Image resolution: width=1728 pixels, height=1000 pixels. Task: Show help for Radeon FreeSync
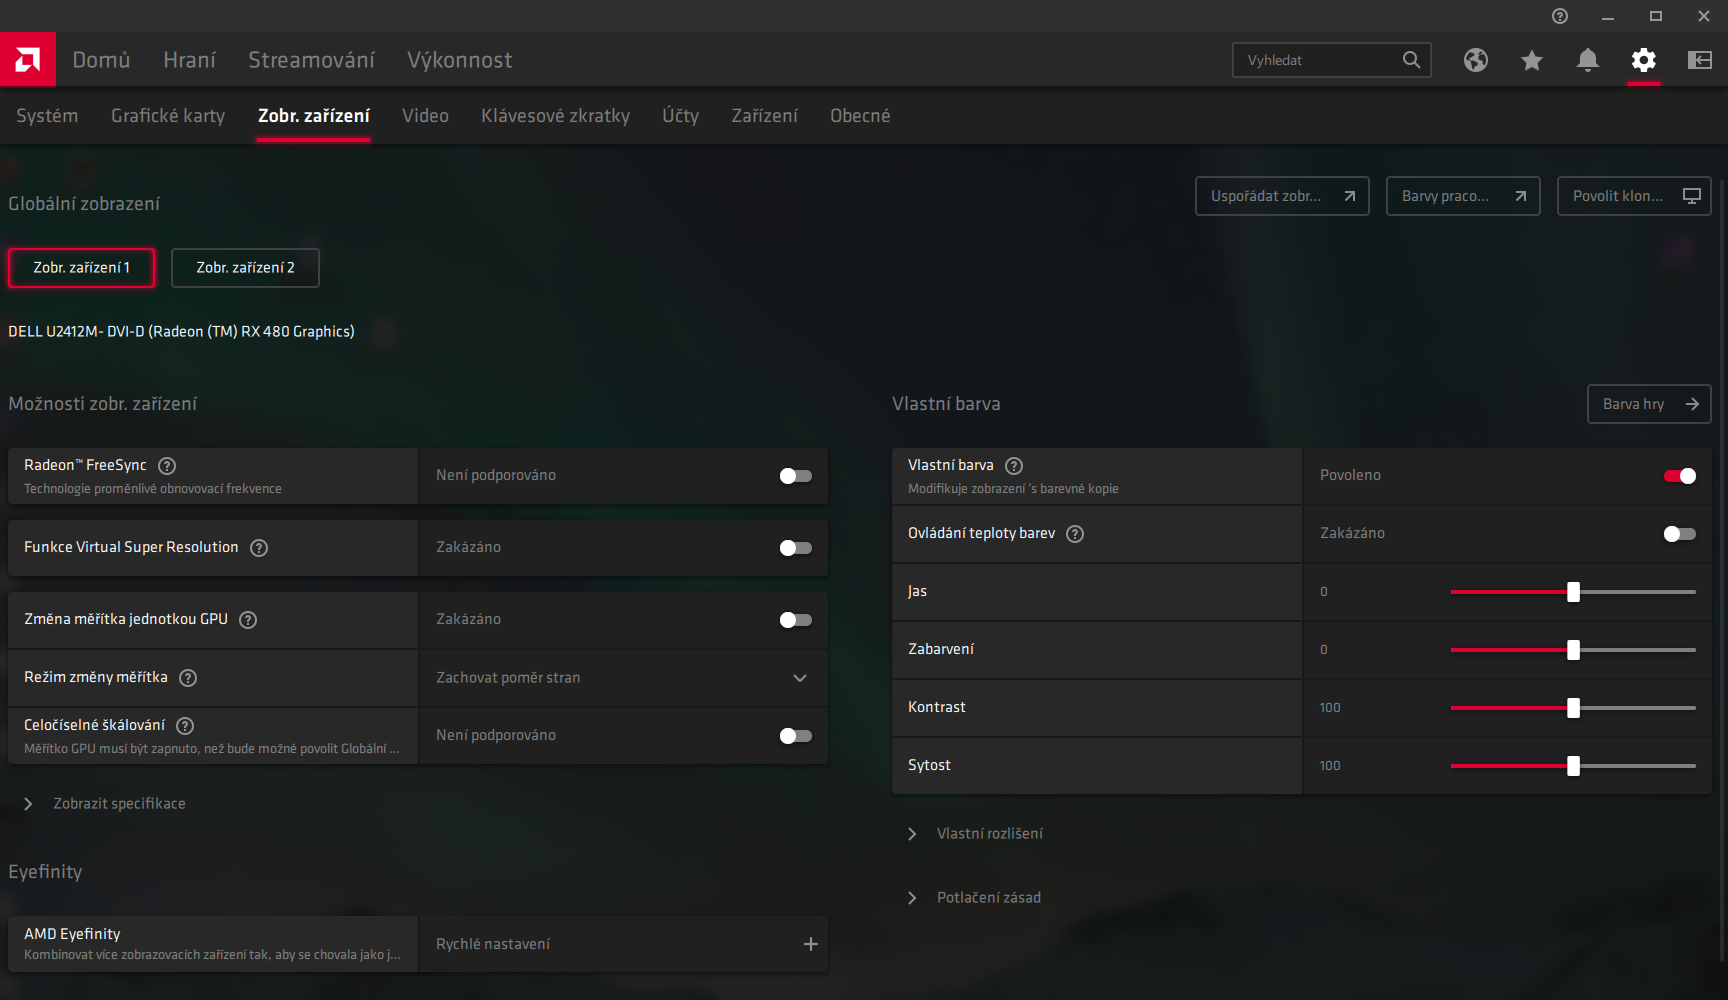coord(168,466)
